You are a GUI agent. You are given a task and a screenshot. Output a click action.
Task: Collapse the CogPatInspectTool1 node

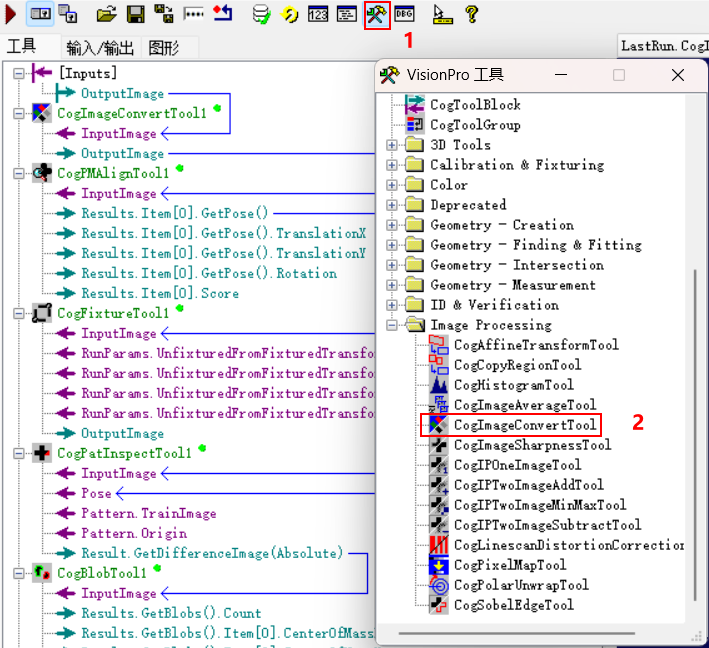[x=19, y=454]
